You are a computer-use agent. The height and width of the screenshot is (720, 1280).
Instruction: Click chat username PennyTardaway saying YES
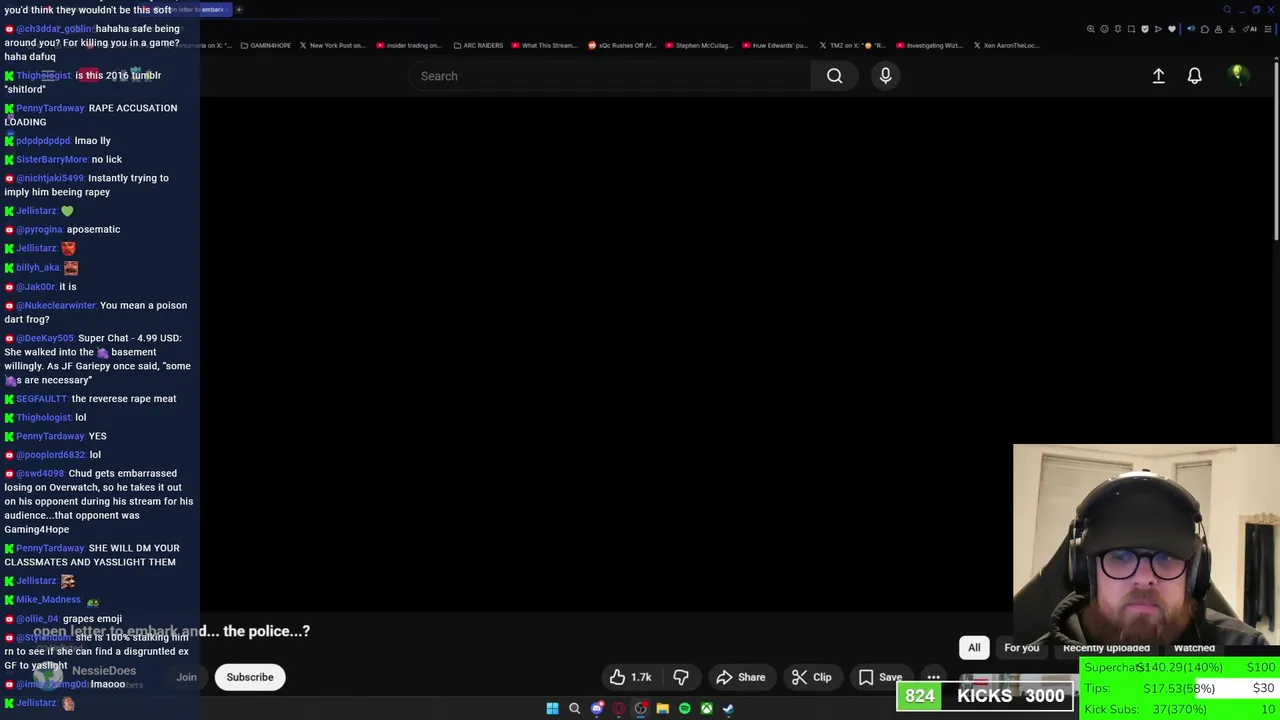tap(50, 436)
